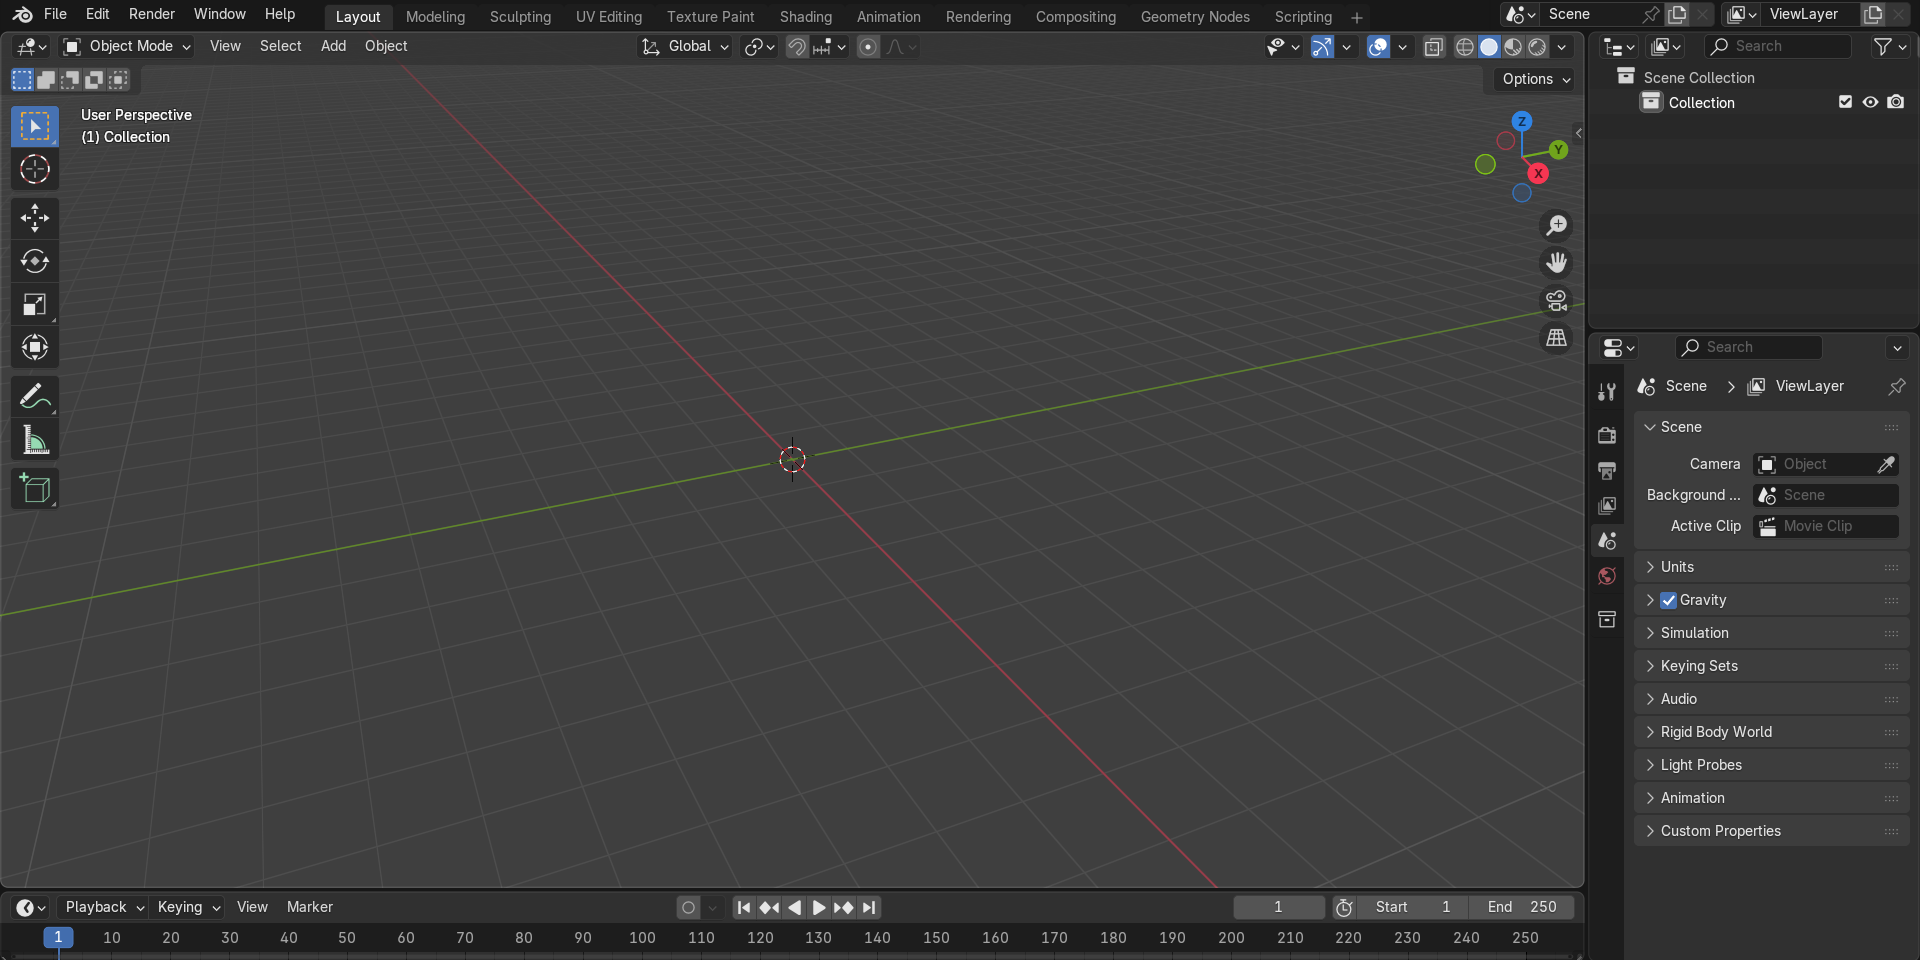Viewport: 1920px width, 960px height.
Task: Jump to the timeline start
Action: (744, 908)
